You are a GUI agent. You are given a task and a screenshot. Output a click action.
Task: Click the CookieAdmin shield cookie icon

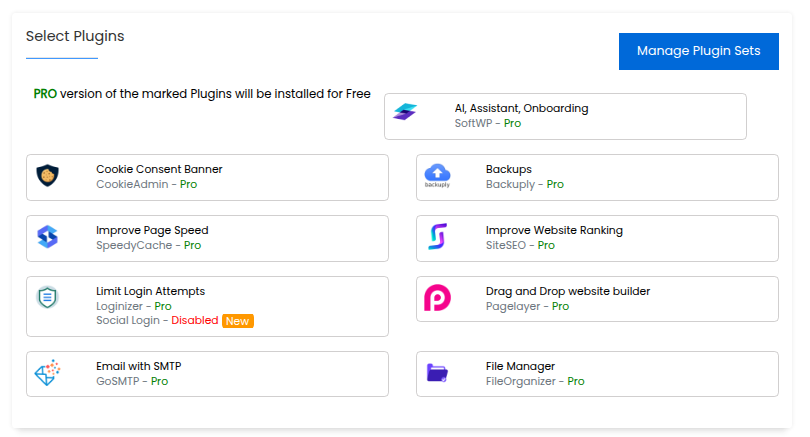[48, 176]
